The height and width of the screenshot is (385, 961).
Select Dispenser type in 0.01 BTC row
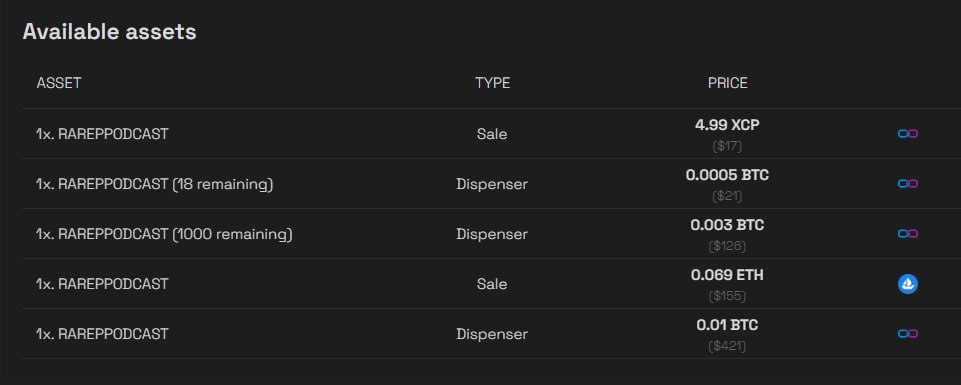pyautogui.click(x=492, y=334)
